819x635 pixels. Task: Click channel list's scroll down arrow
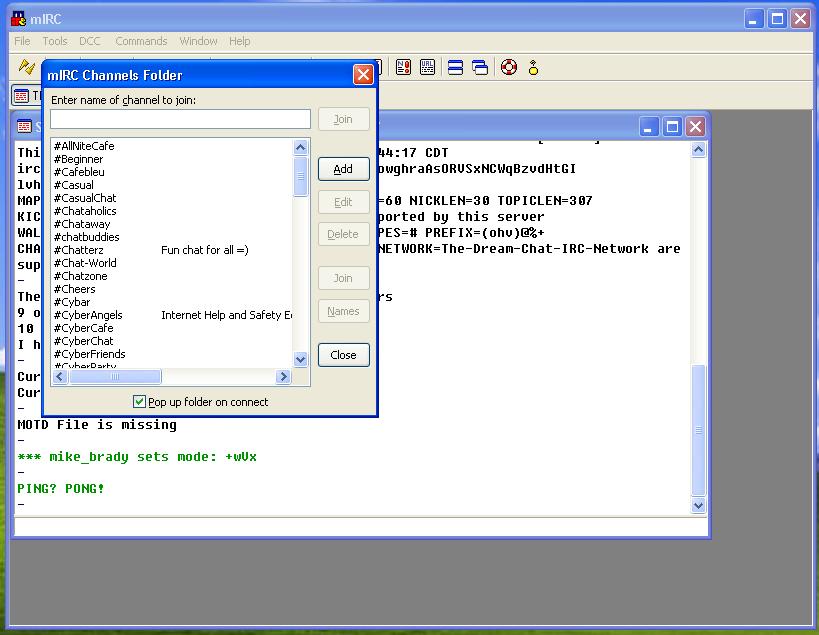pos(300,359)
